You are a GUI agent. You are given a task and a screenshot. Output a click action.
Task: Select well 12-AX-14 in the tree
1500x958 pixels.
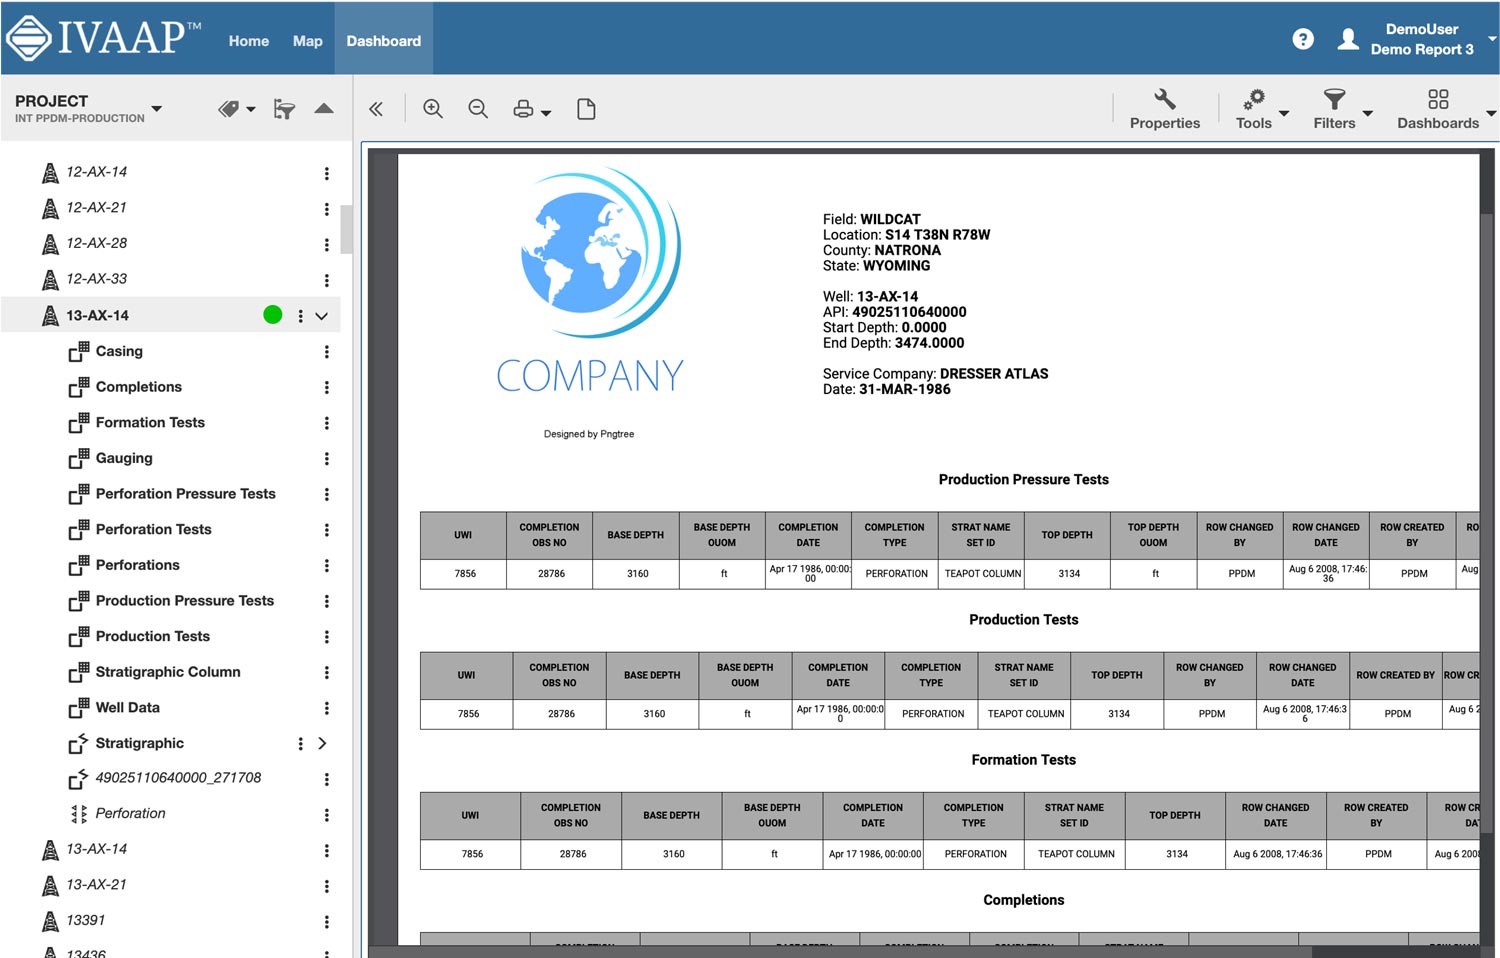96,172
